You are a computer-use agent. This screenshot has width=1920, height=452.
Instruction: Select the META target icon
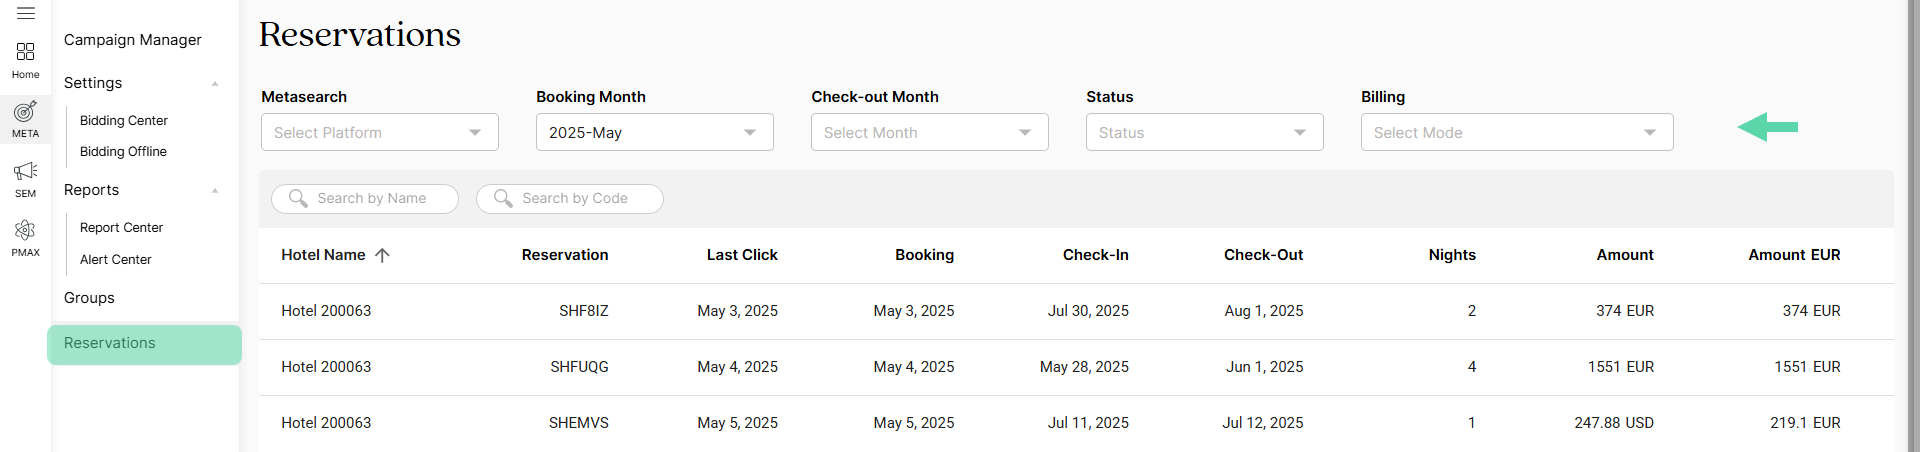[x=26, y=111]
